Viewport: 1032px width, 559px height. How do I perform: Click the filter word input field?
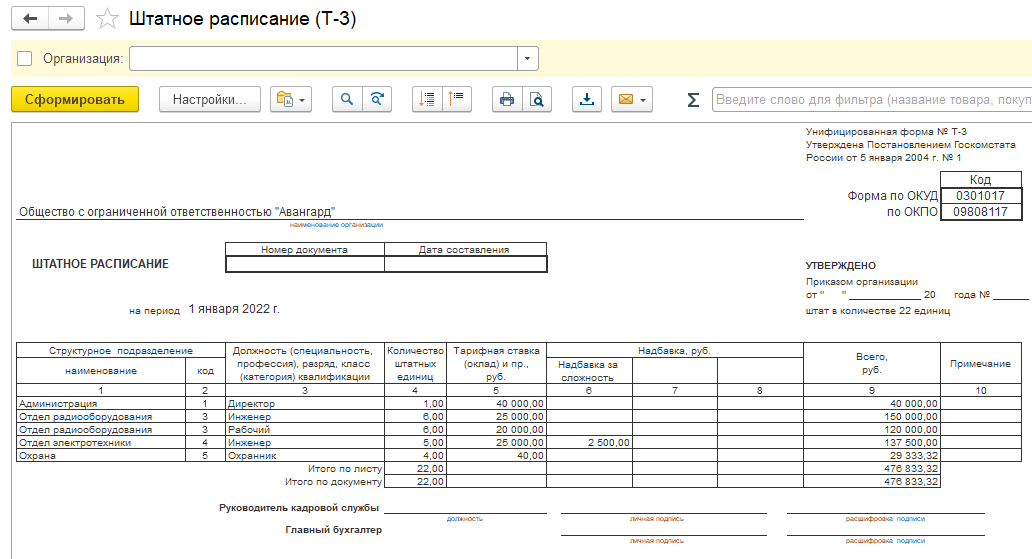870,99
